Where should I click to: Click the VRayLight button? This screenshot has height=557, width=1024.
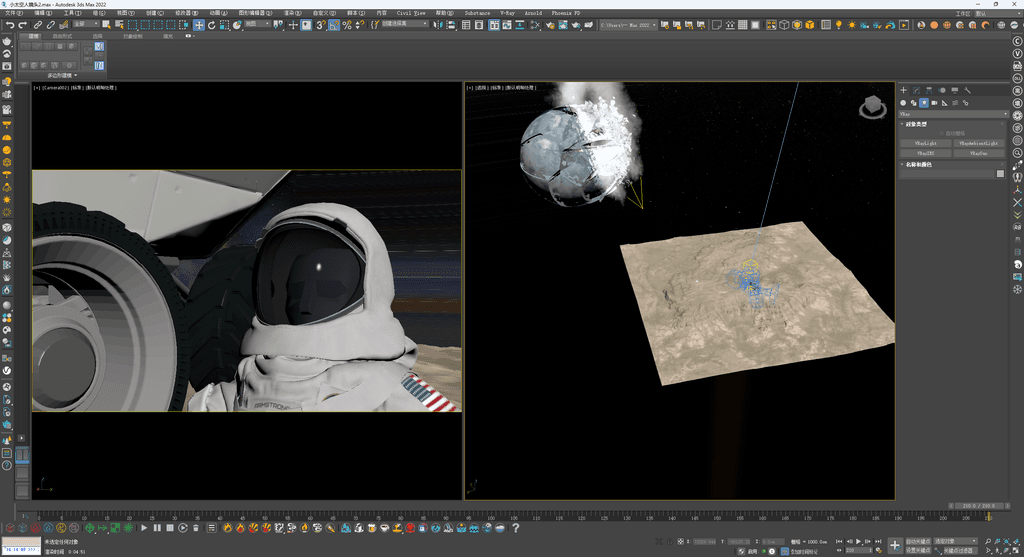pos(925,143)
